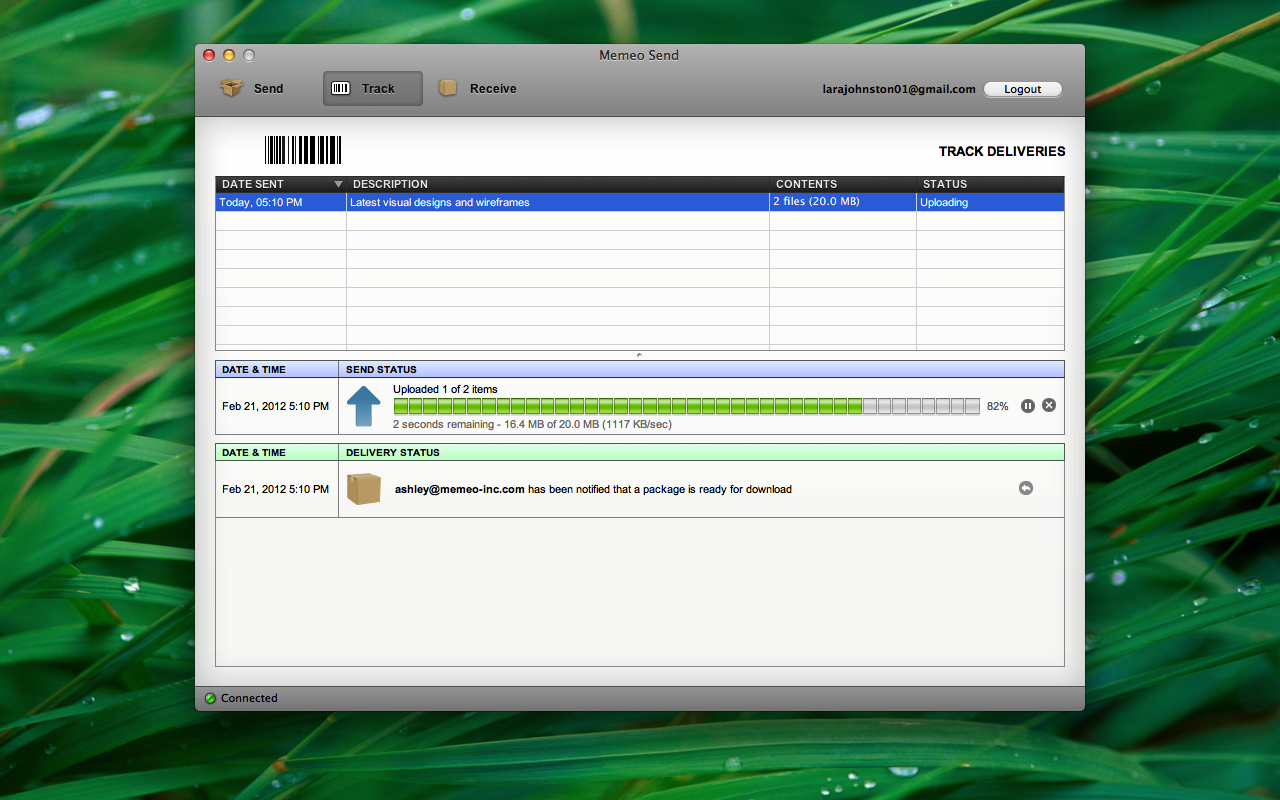Cancel the upload with X icon
The width and height of the screenshot is (1280, 800).
click(x=1049, y=405)
